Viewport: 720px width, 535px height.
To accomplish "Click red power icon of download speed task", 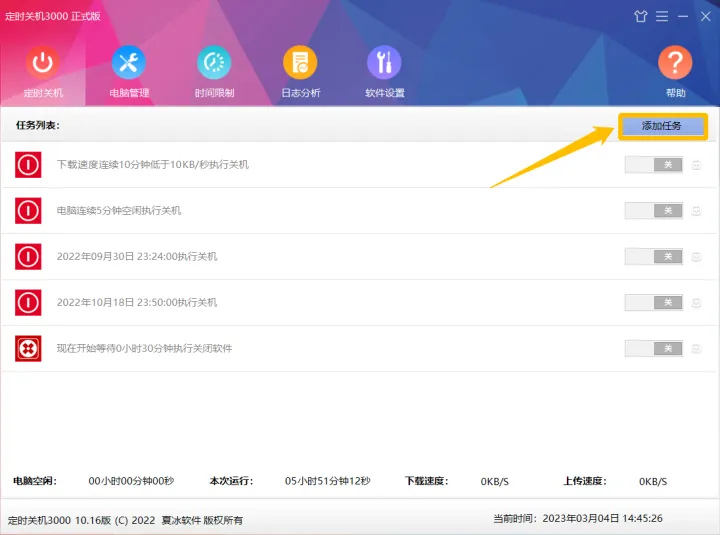I will tap(28, 164).
